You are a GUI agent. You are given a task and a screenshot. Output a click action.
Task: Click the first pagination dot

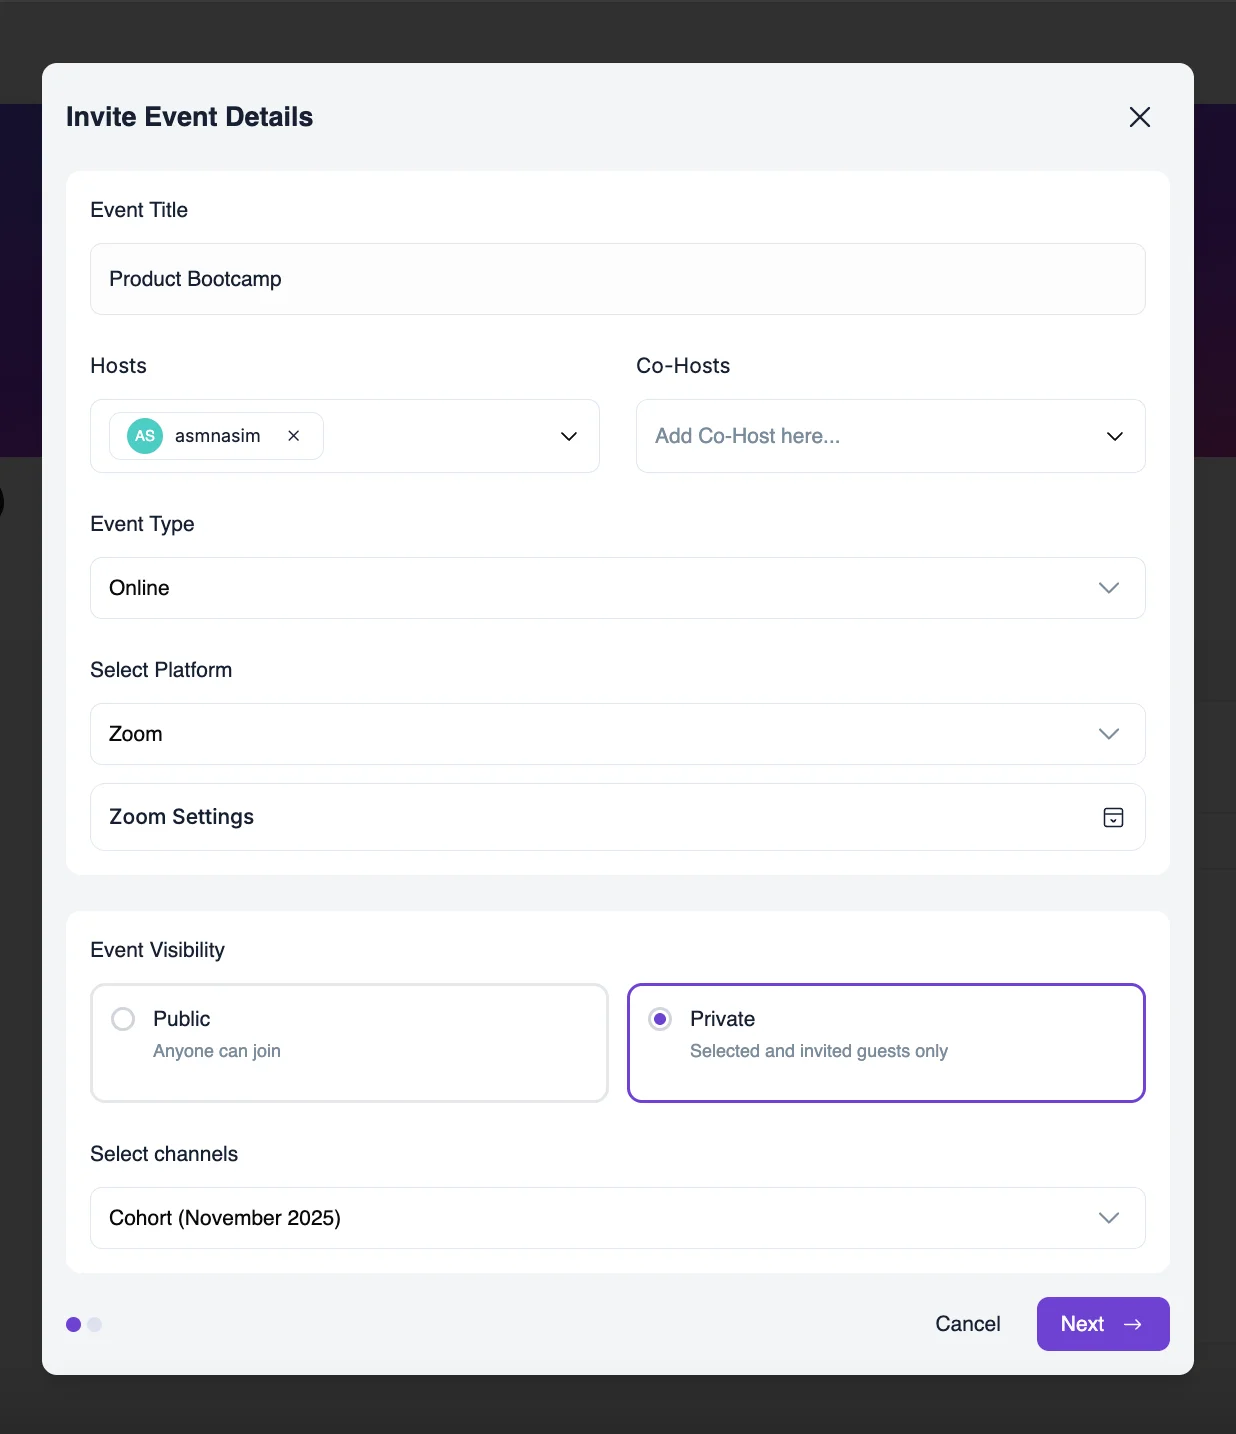[73, 1324]
